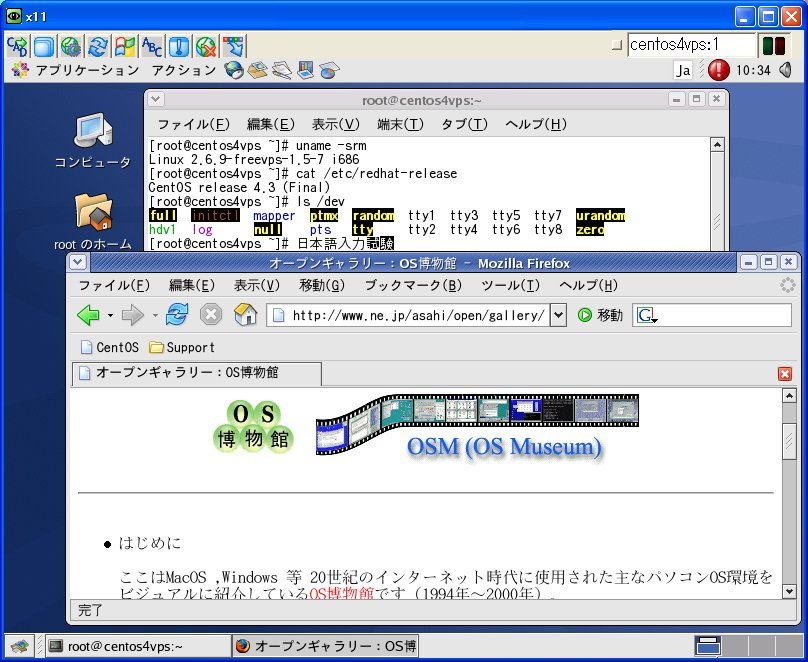Open the Firefox window menu button in title bar

pos(78,262)
